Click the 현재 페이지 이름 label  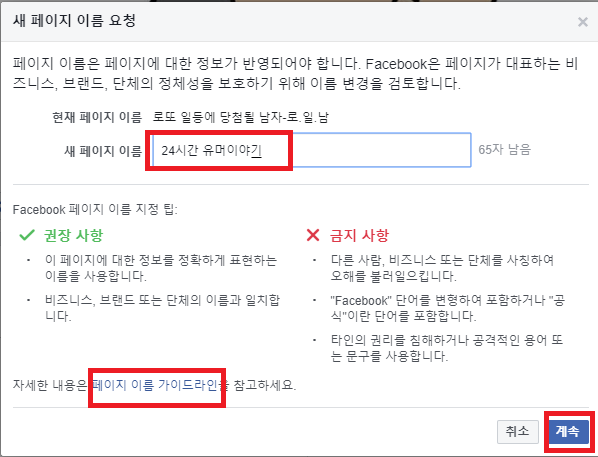[x=97, y=117]
